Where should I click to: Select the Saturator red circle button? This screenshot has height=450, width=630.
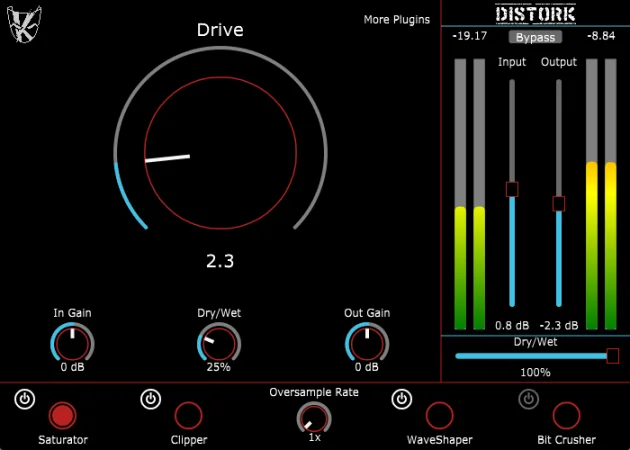63,415
